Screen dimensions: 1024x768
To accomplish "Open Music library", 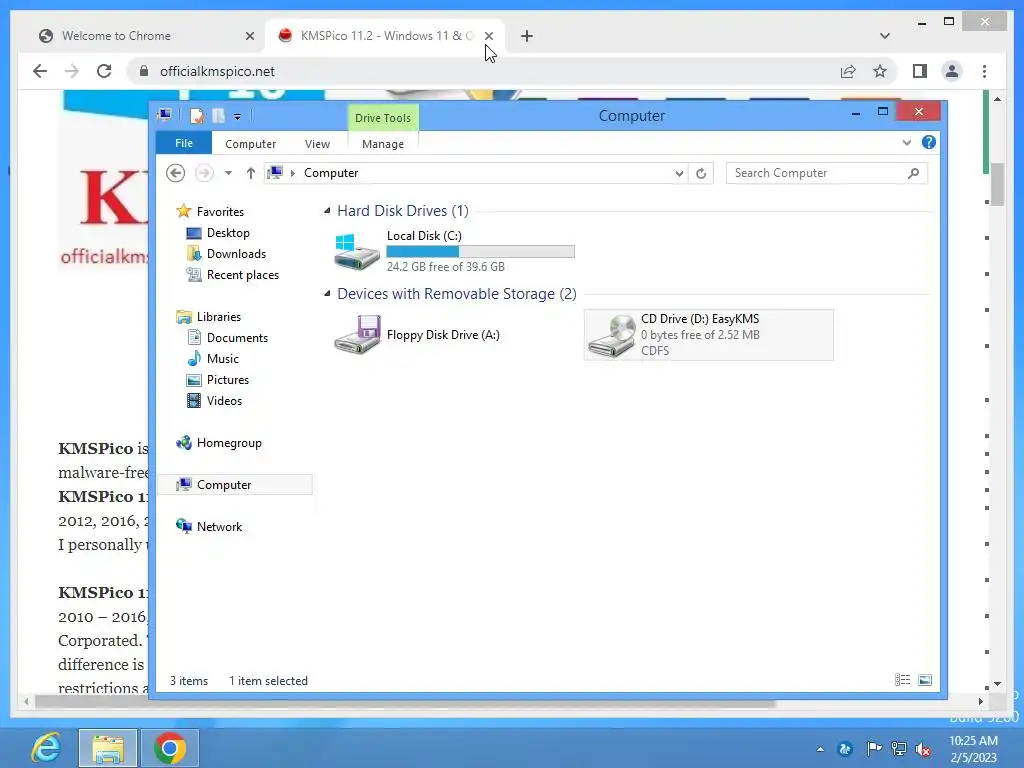I will 222,359.
